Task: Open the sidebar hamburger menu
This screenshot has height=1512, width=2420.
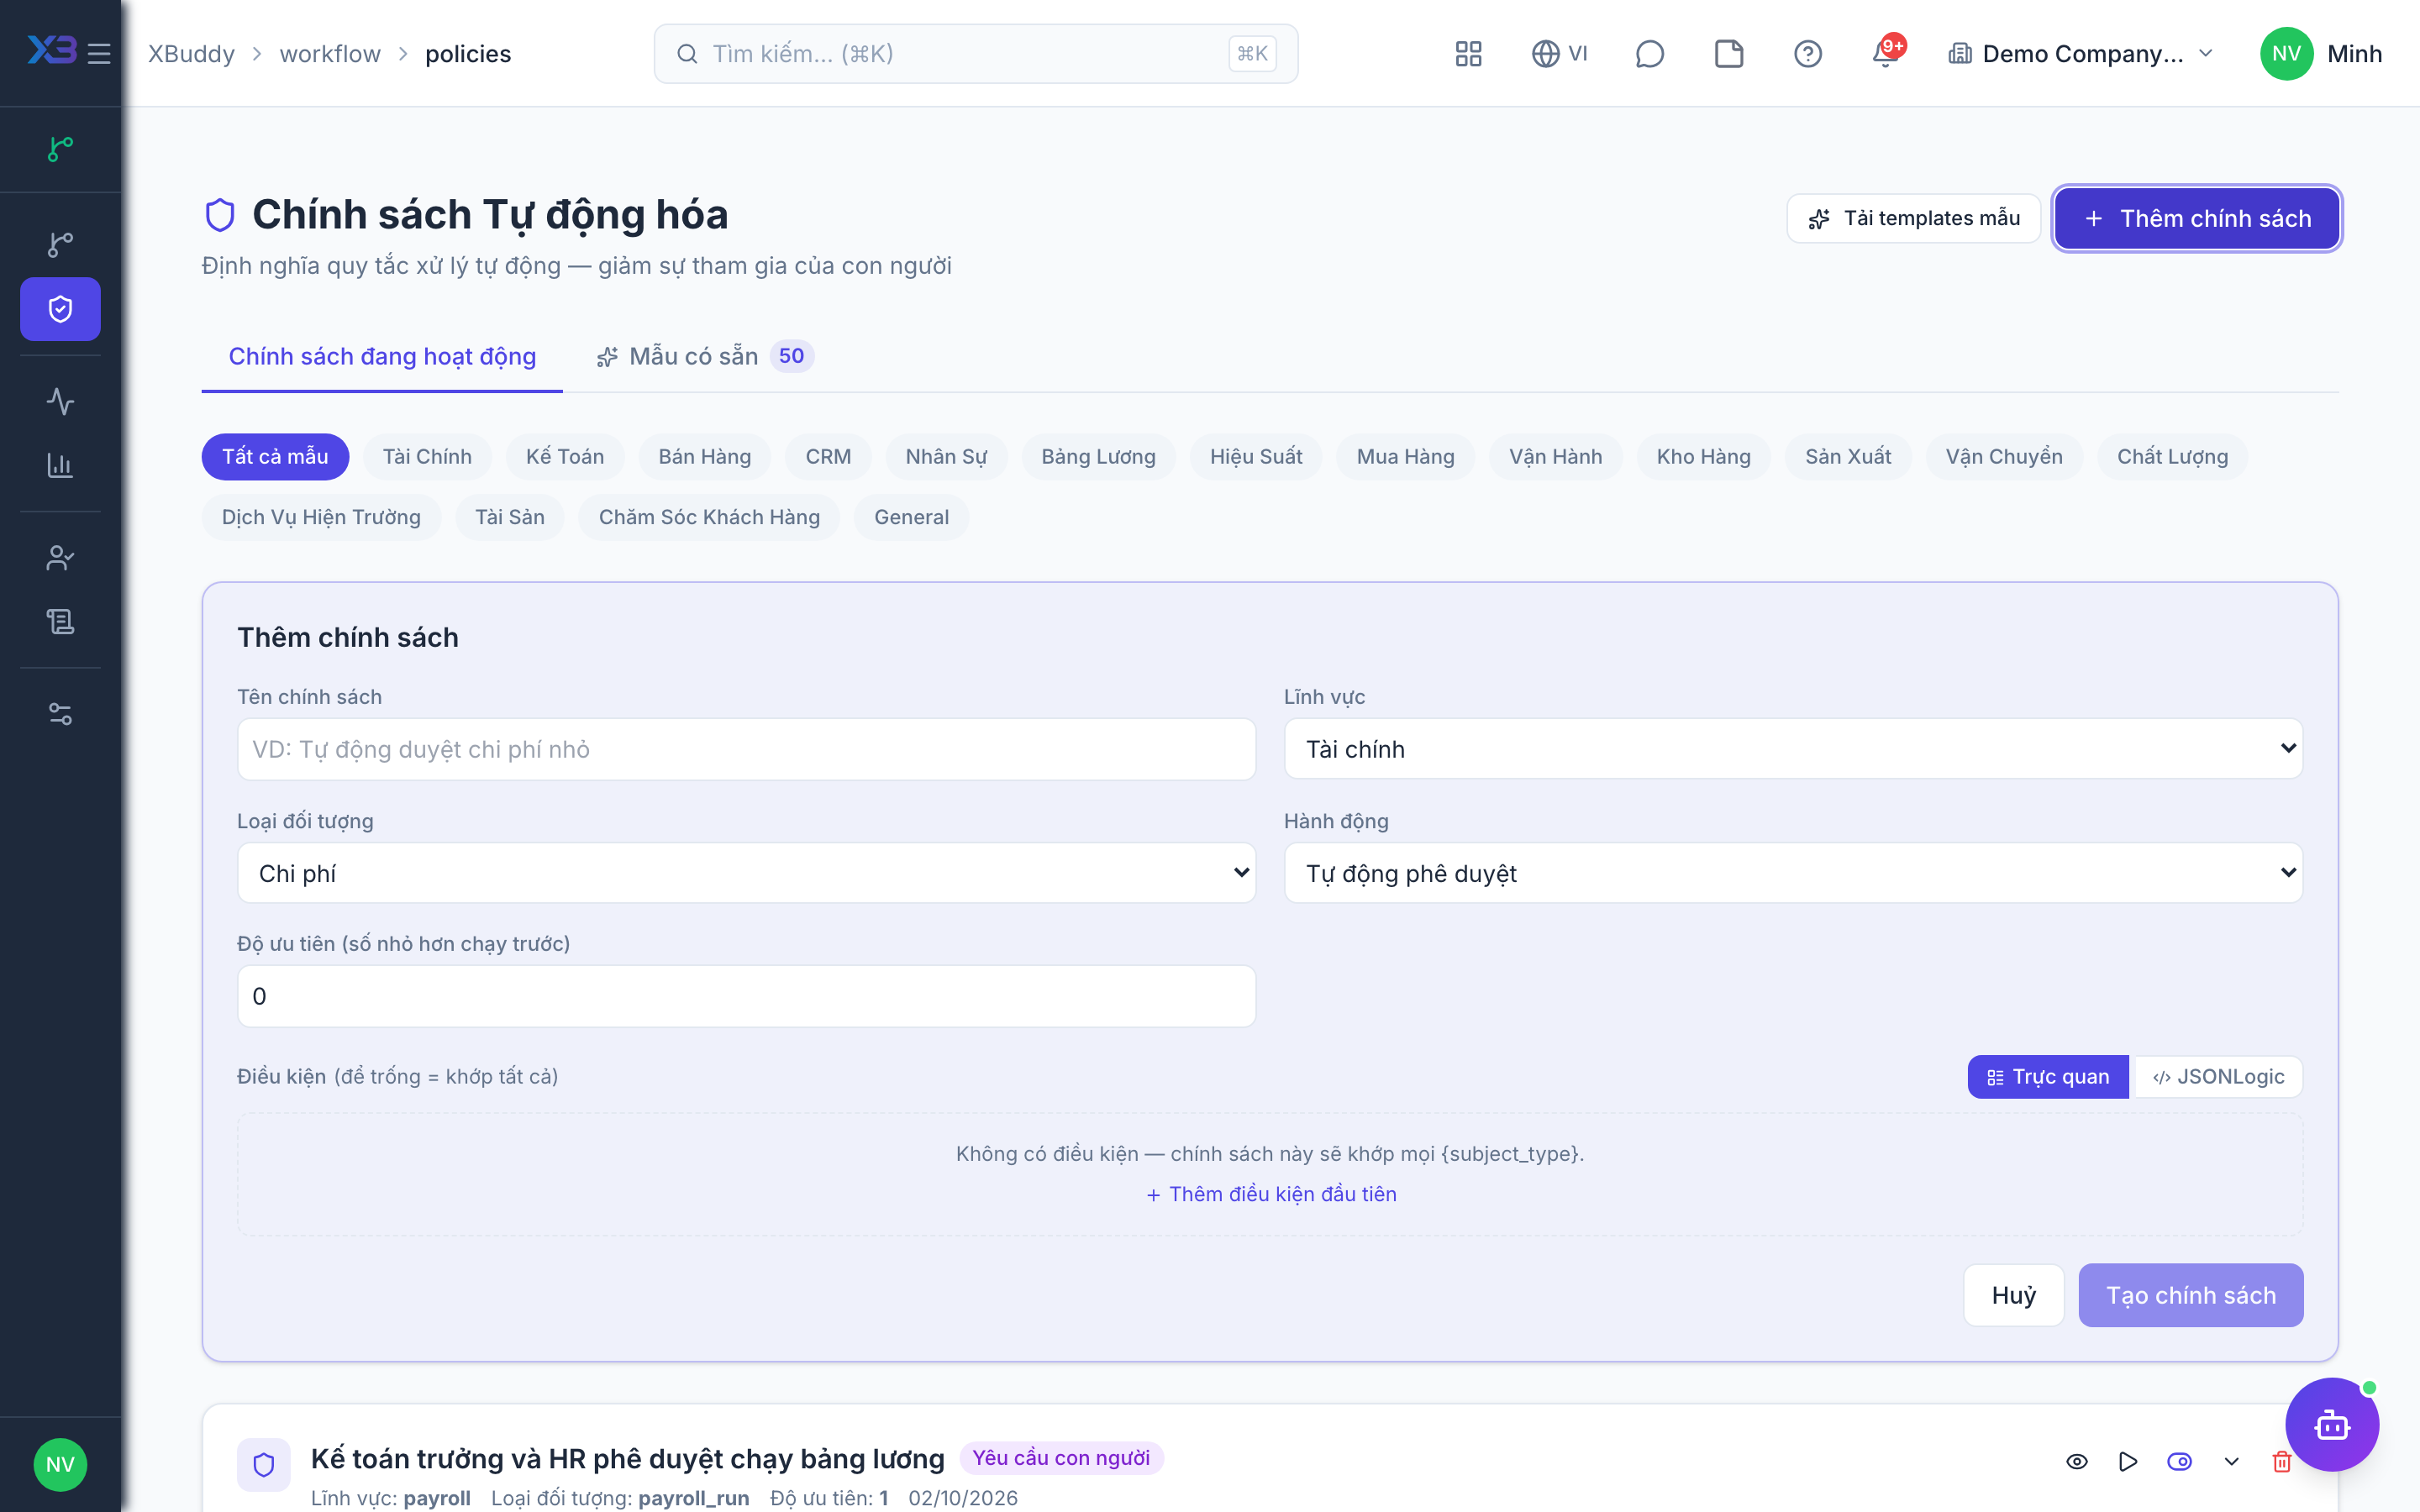Action: (99, 53)
